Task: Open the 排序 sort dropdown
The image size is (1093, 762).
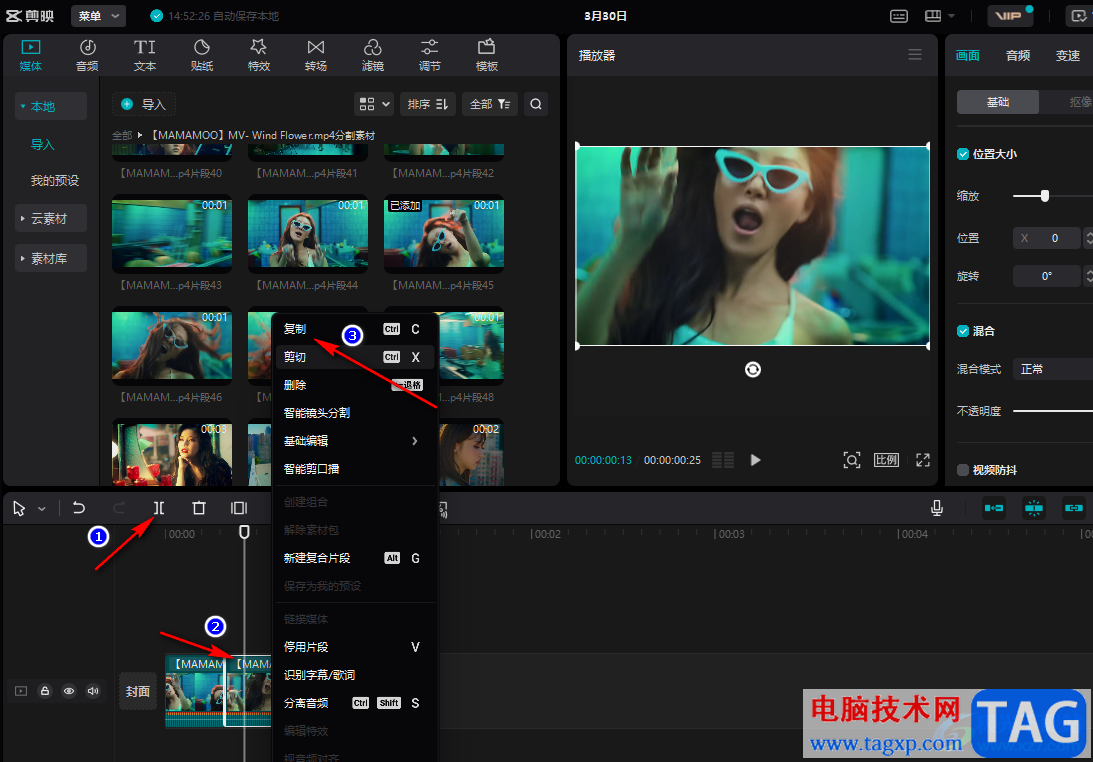Action: pos(428,104)
